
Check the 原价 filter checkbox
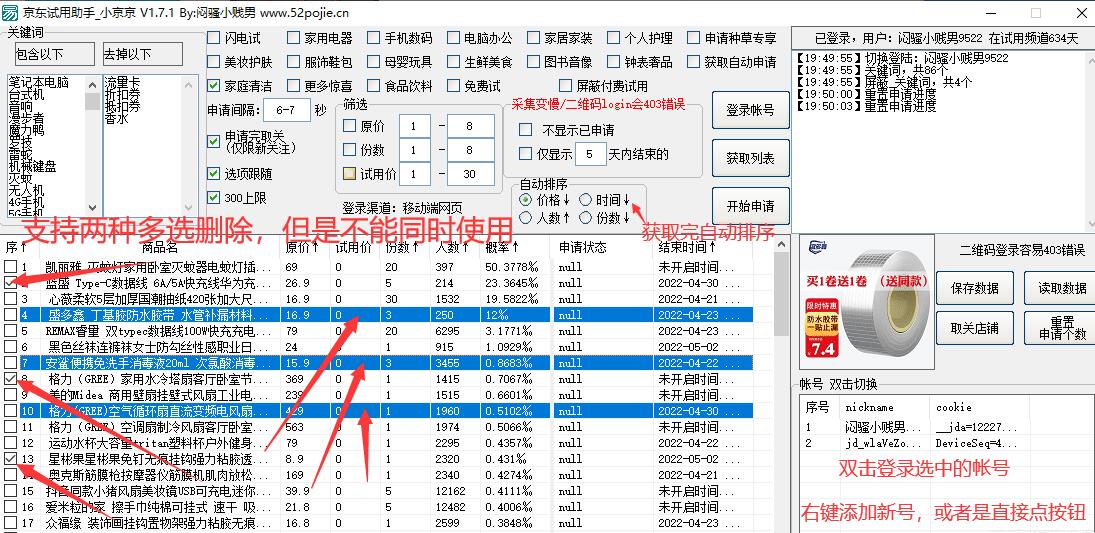350,126
